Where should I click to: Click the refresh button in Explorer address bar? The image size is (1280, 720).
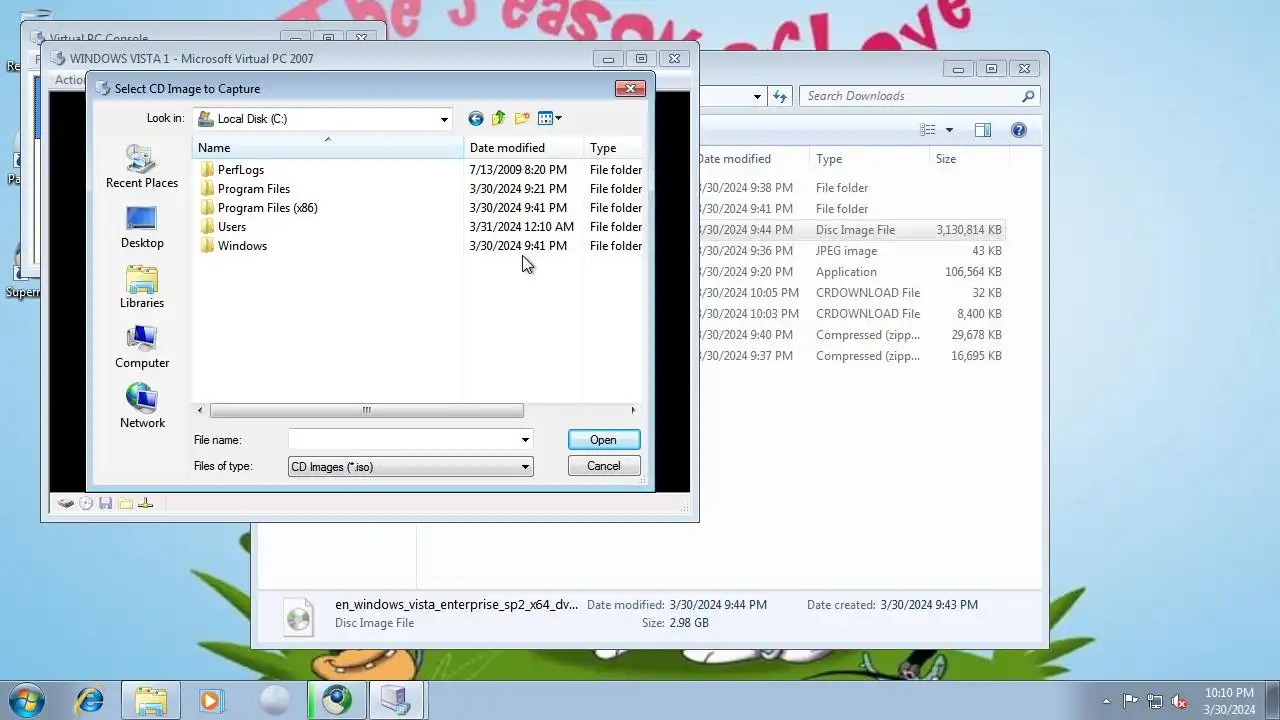click(x=781, y=96)
